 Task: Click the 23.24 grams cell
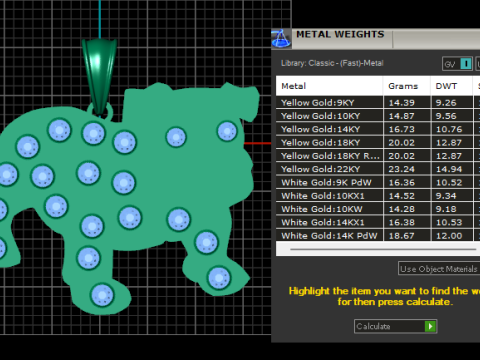tap(407, 169)
